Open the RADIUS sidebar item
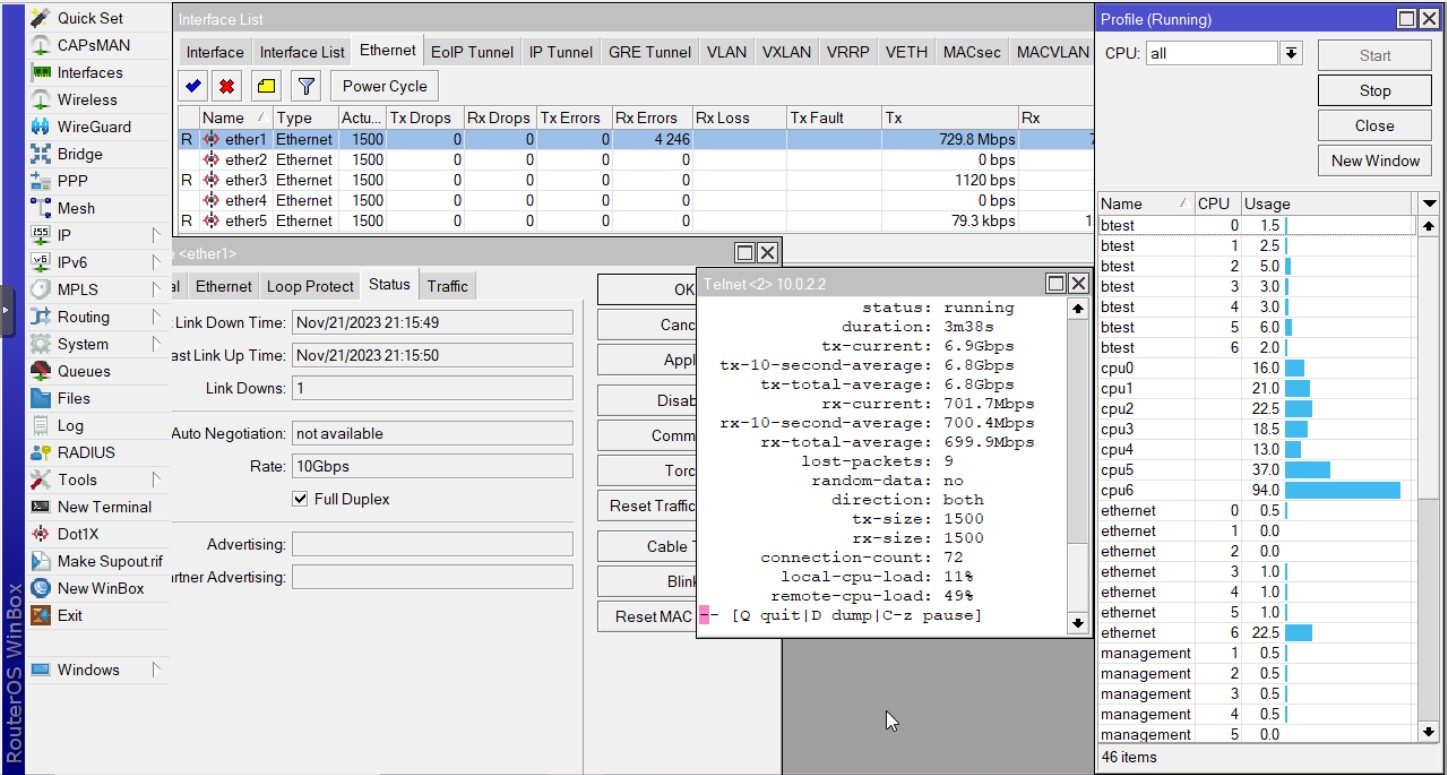Viewport: 1447px width, 775px height. pyautogui.click(x=85, y=452)
